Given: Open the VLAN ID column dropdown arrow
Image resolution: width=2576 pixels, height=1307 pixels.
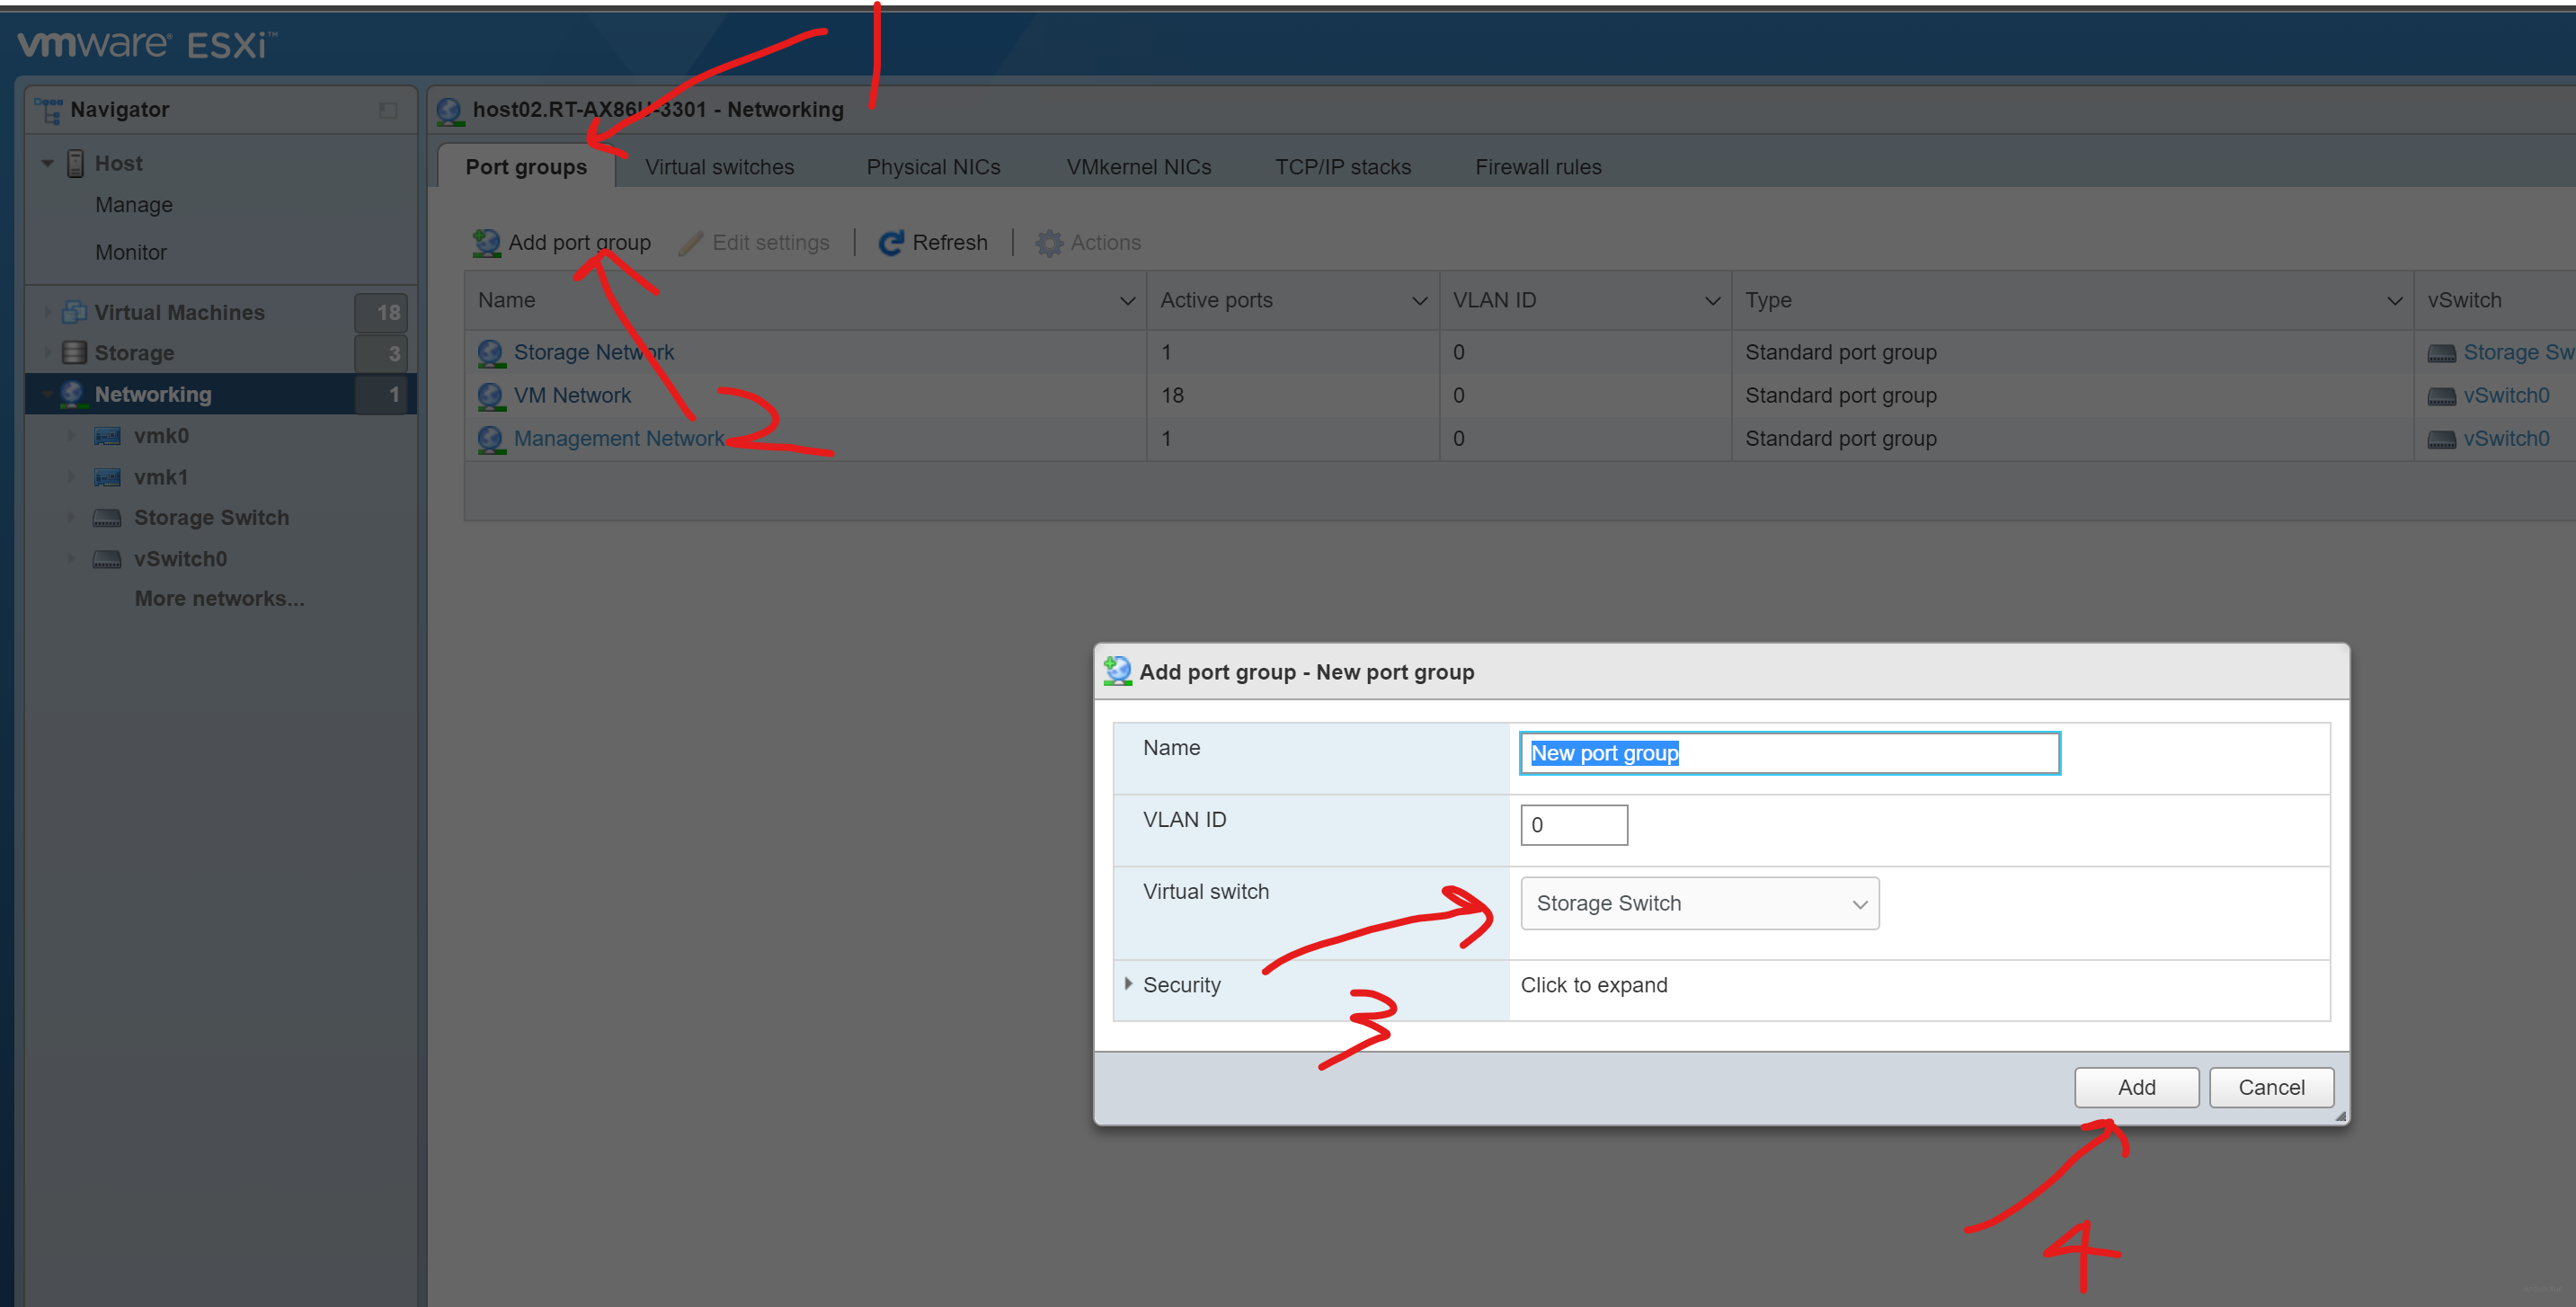Looking at the screenshot, I should (1712, 301).
